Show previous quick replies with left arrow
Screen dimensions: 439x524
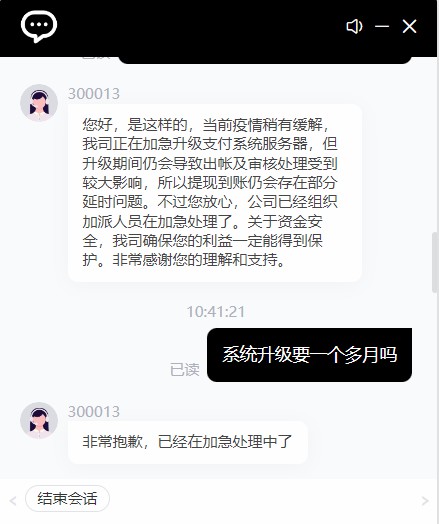tap(13, 501)
